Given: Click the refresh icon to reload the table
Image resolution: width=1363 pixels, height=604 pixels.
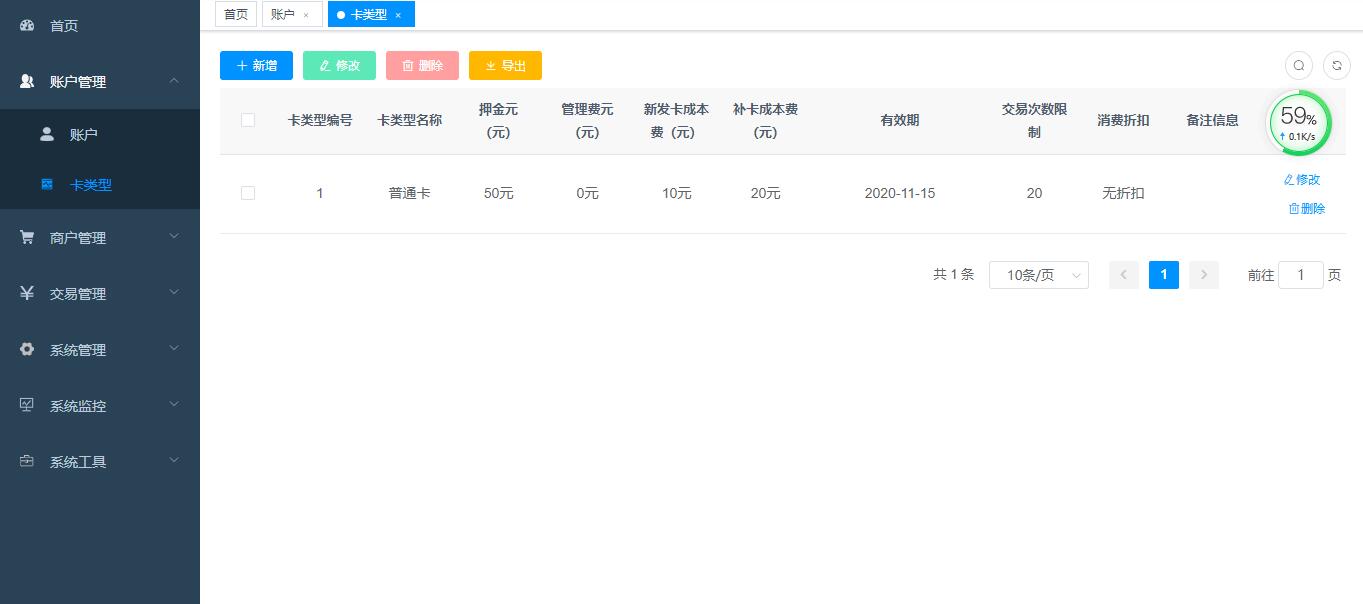Looking at the screenshot, I should point(1337,65).
